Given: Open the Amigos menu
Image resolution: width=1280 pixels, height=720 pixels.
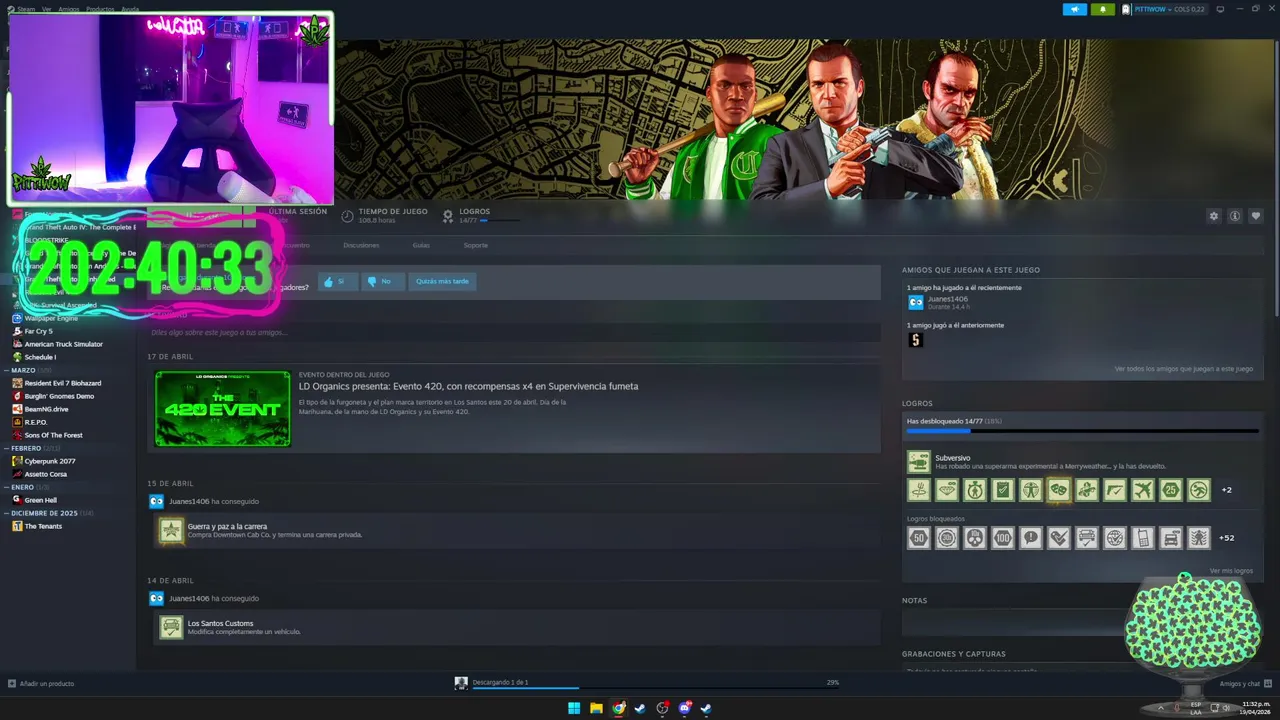Looking at the screenshot, I should 69,8.
